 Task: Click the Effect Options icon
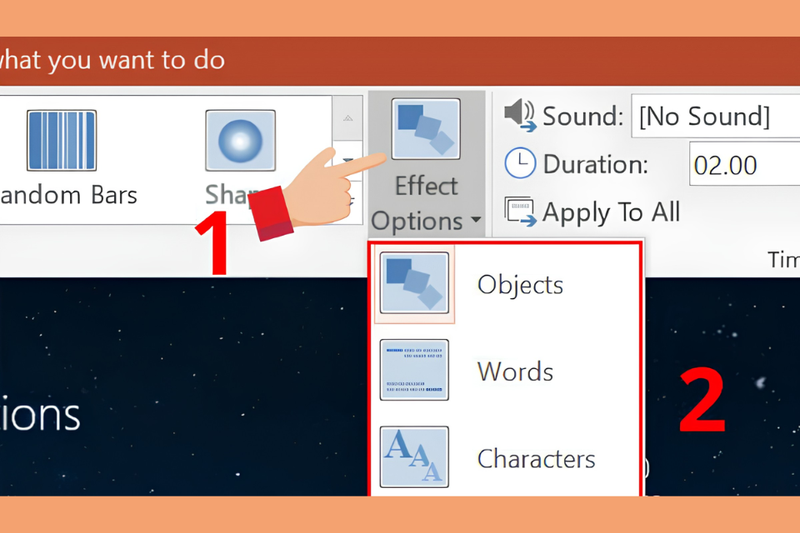point(426,129)
